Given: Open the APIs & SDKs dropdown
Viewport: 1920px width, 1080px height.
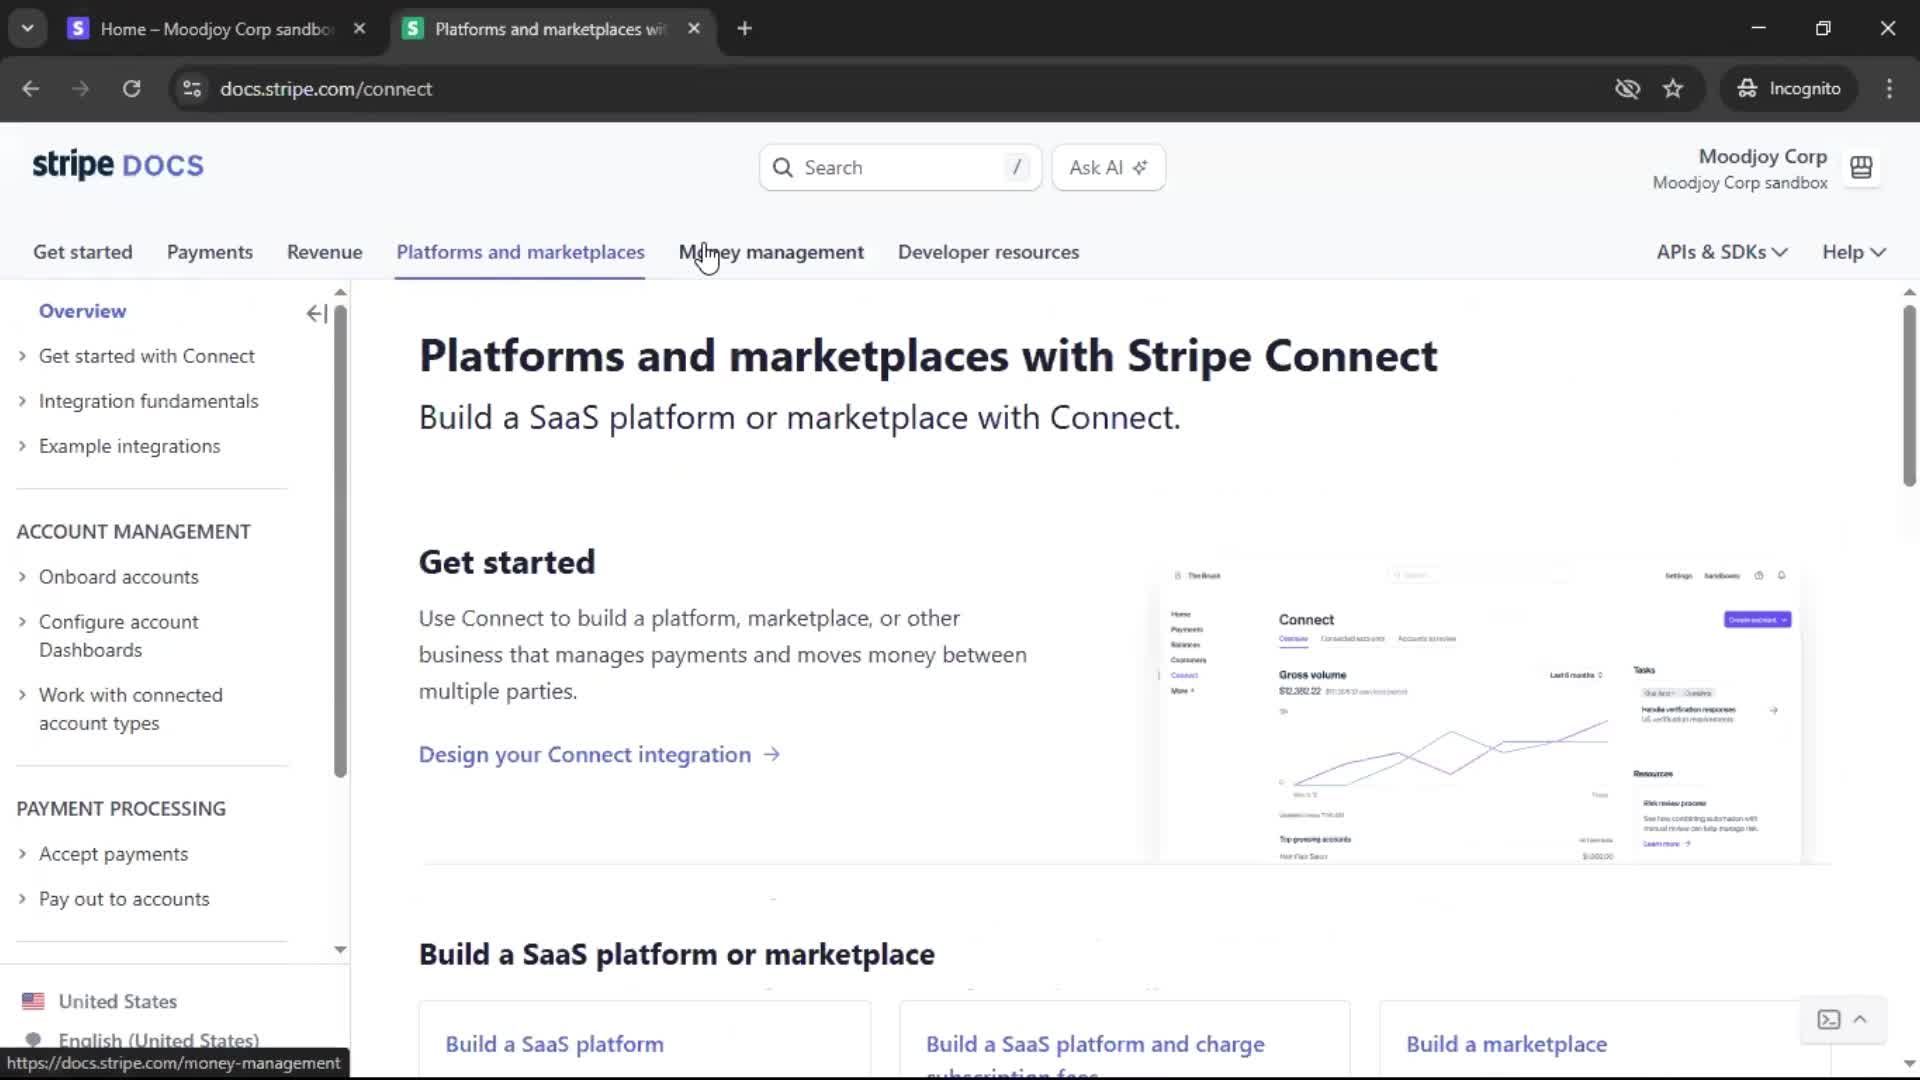Looking at the screenshot, I should pos(1721,252).
